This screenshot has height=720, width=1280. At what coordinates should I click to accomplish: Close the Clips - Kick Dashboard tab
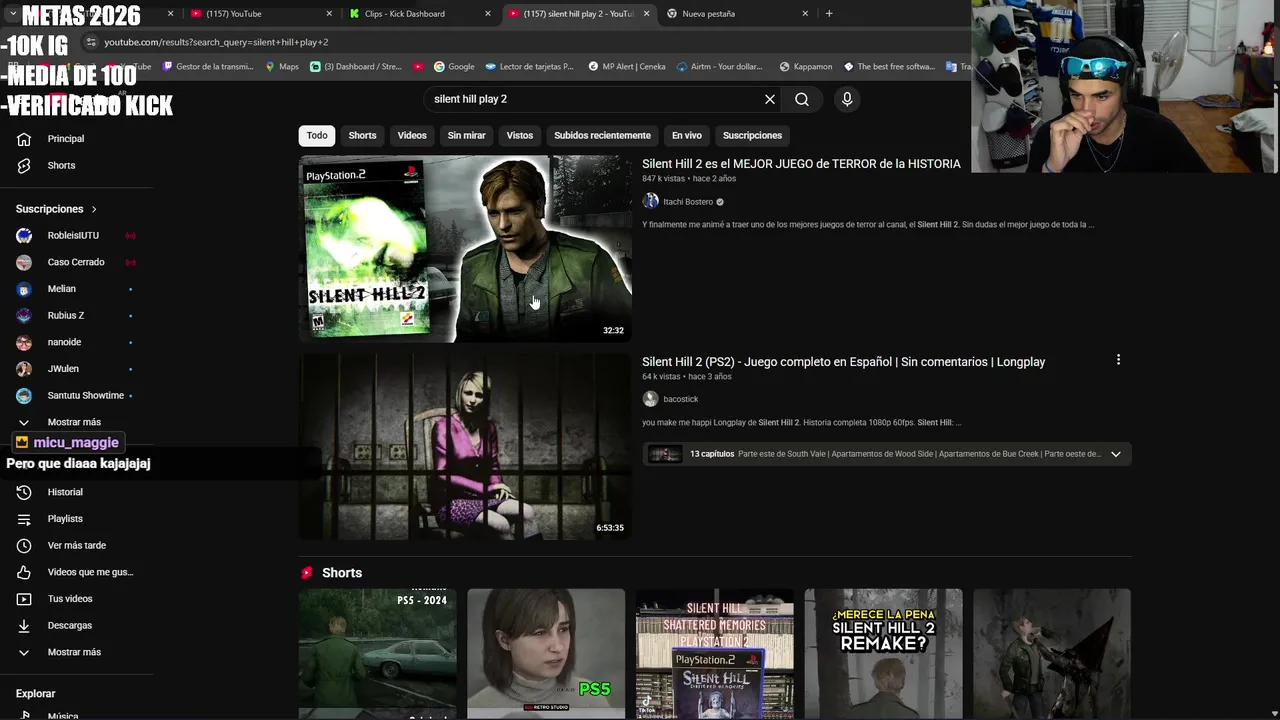tap(488, 14)
